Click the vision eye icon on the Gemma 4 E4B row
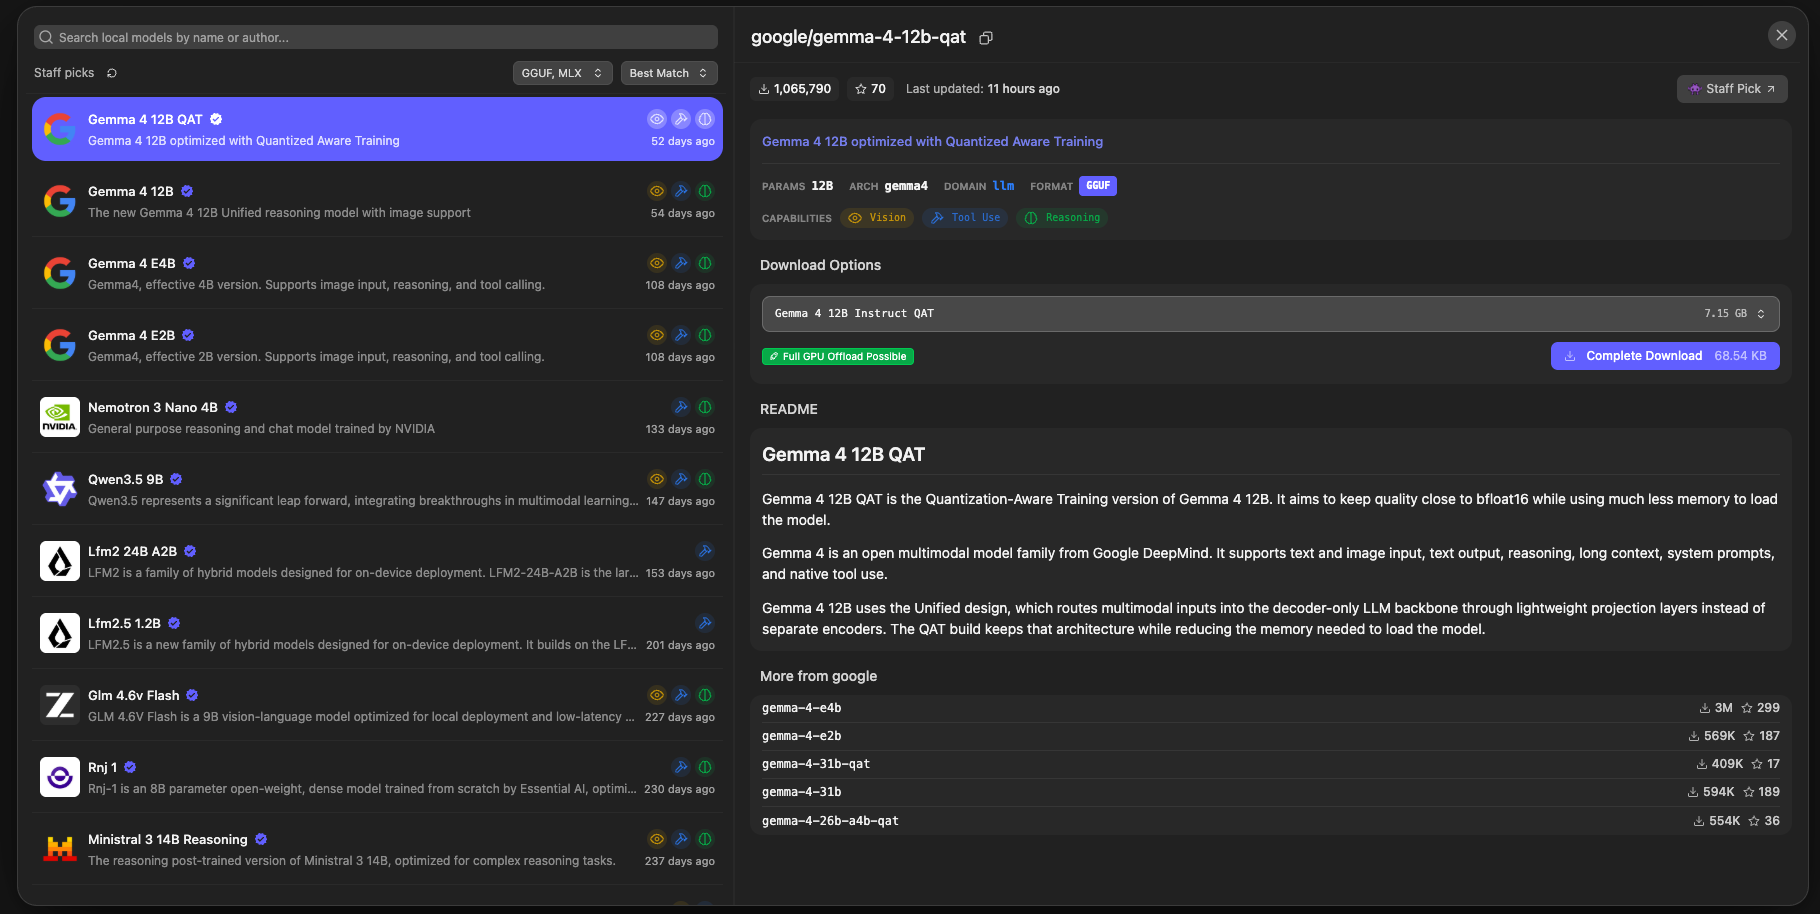 657,263
